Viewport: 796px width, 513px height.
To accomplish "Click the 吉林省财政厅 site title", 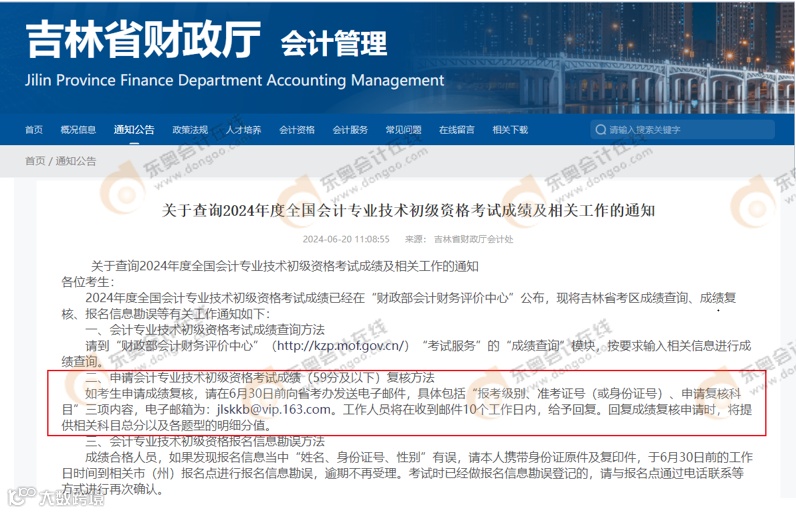I will (x=144, y=40).
